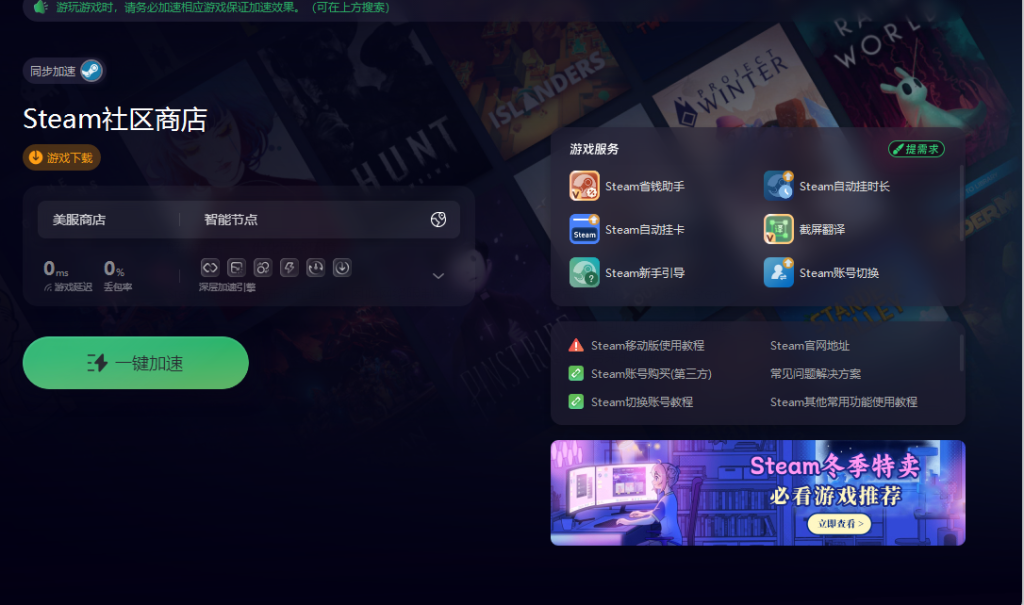
Task: Click the Steam省钱助手 label
Action: [x=645, y=186]
